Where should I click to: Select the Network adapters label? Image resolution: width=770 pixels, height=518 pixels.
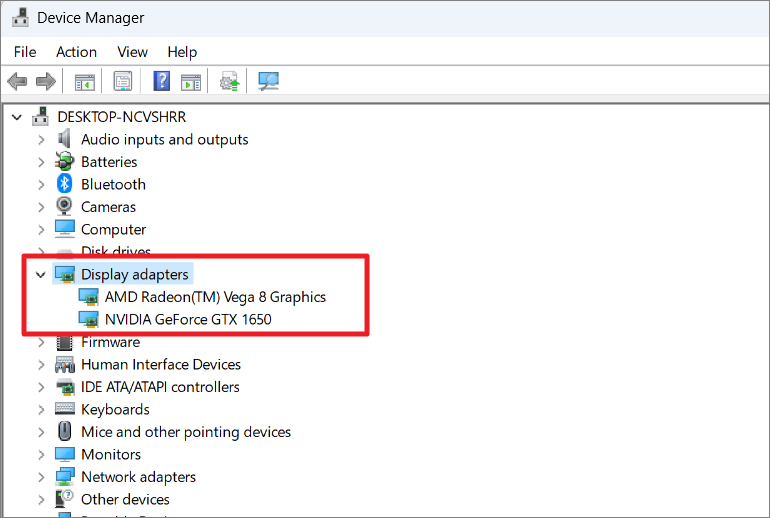tap(138, 477)
